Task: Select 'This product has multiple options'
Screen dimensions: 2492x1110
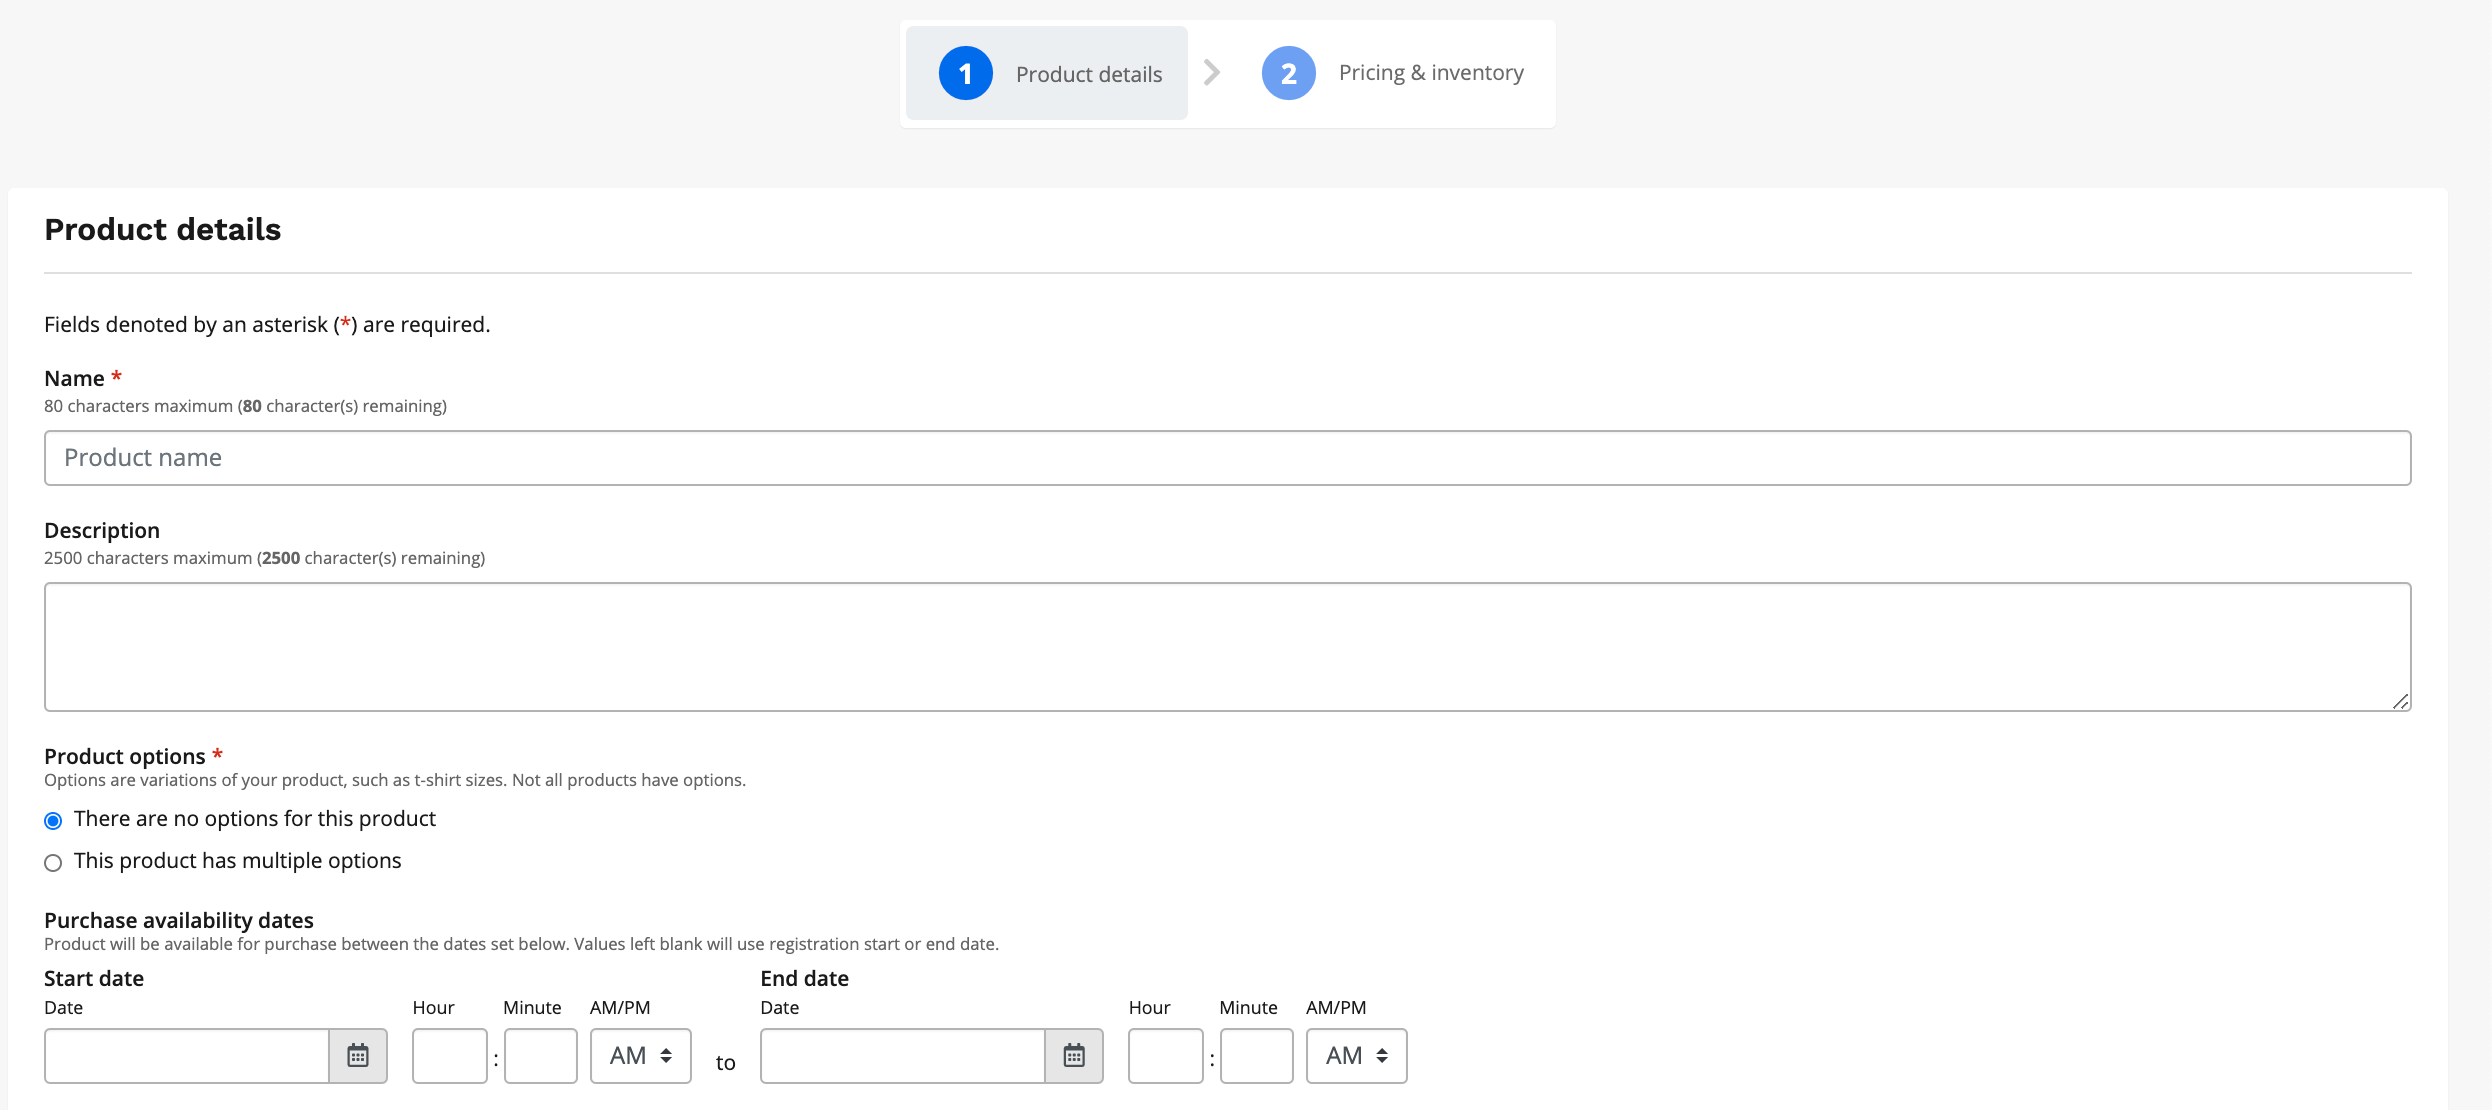Action: [53, 863]
